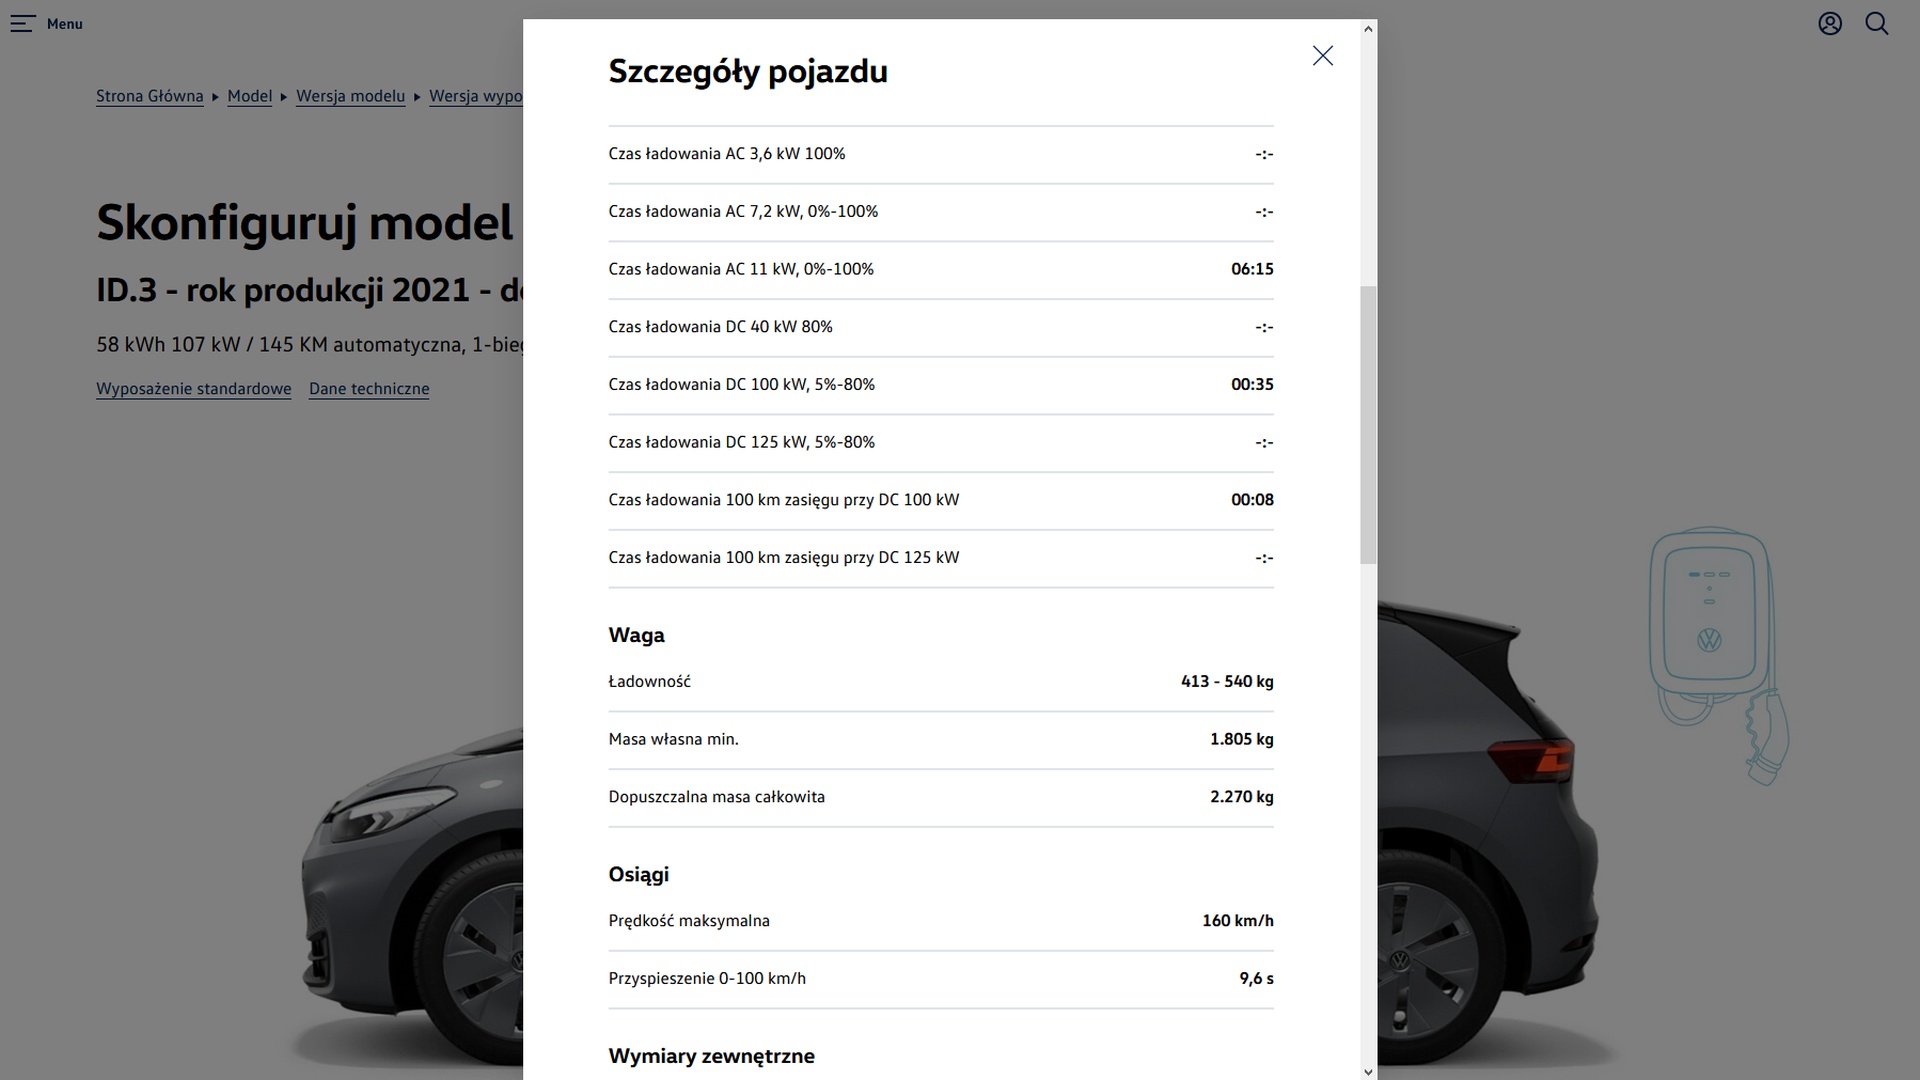Go to the Model breadcrumb link
The height and width of the screenshot is (1080, 1920).
click(249, 96)
